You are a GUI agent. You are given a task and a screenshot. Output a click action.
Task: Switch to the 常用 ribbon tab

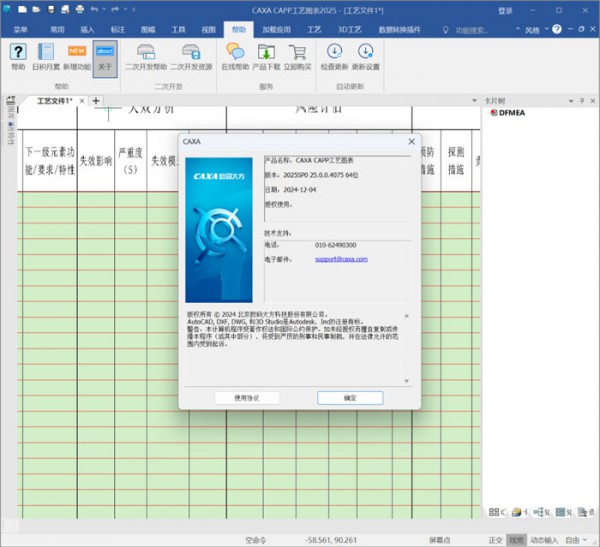coord(57,29)
